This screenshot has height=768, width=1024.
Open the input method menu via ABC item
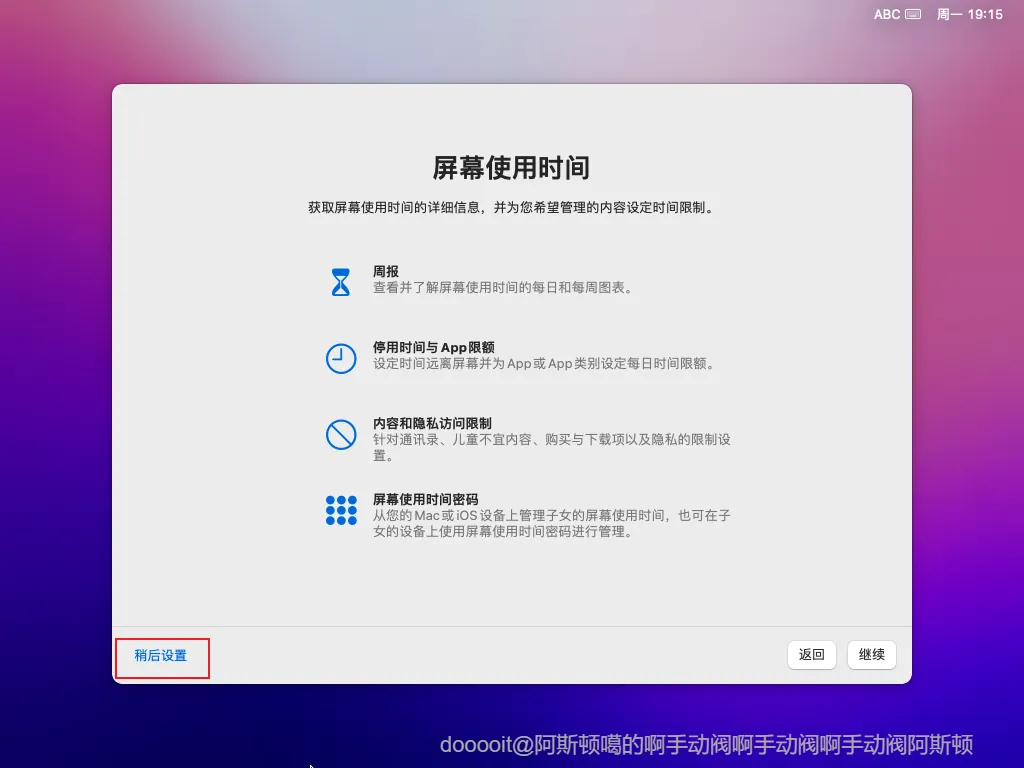click(889, 14)
